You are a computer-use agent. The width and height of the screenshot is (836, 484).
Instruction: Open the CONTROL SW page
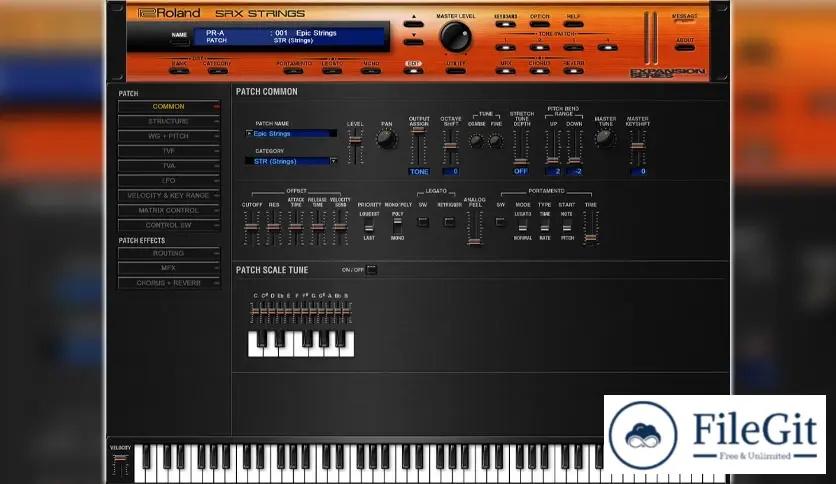[168, 225]
